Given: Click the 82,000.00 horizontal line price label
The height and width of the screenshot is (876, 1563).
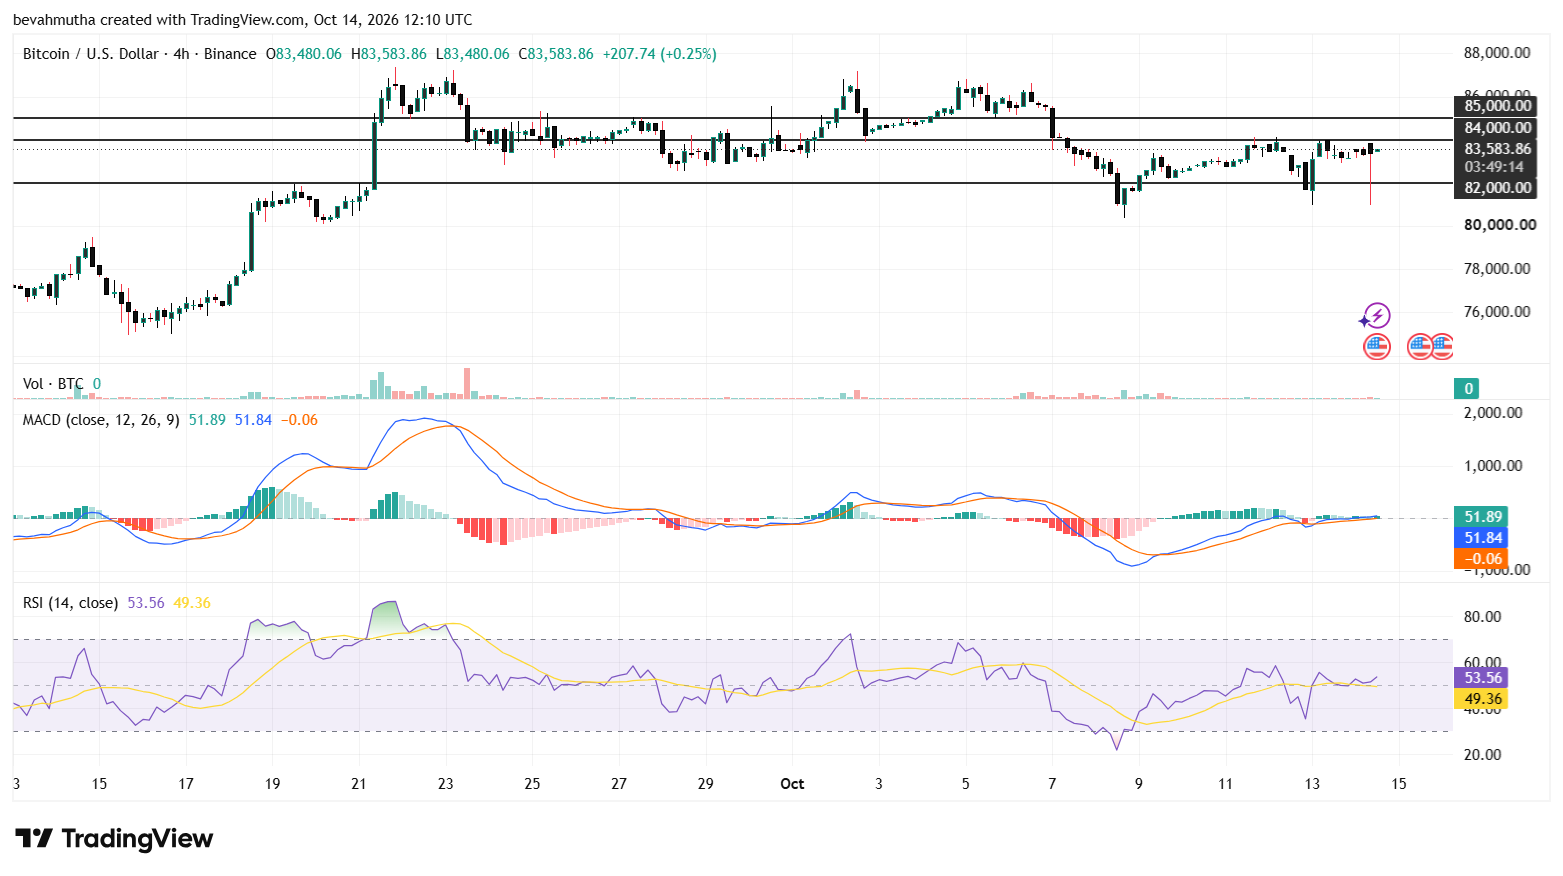Looking at the screenshot, I should pyautogui.click(x=1494, y=188).
